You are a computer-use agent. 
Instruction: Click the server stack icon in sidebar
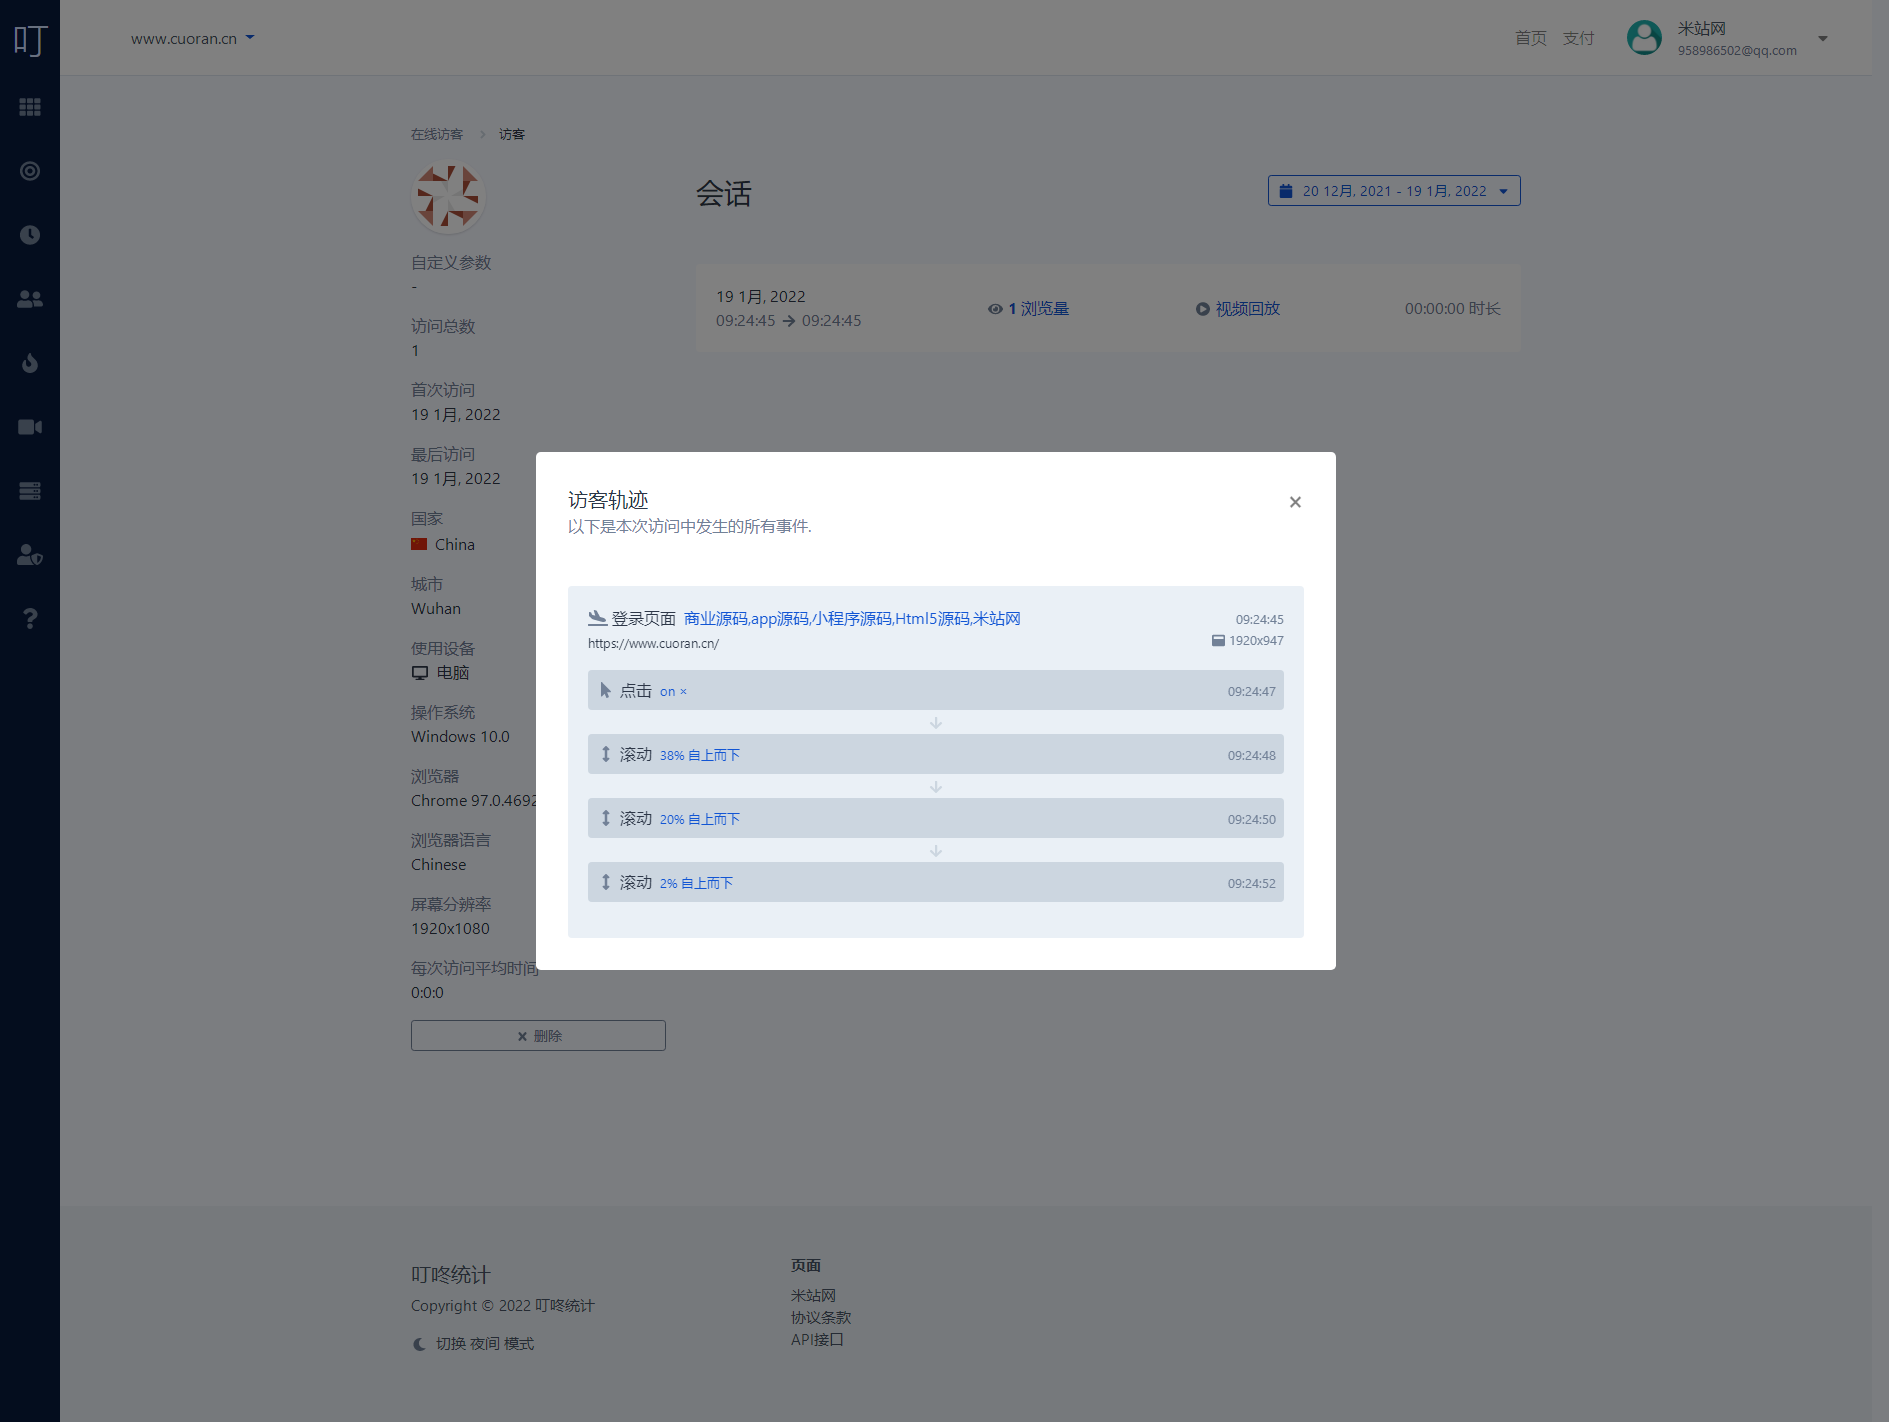click(30, 491)
